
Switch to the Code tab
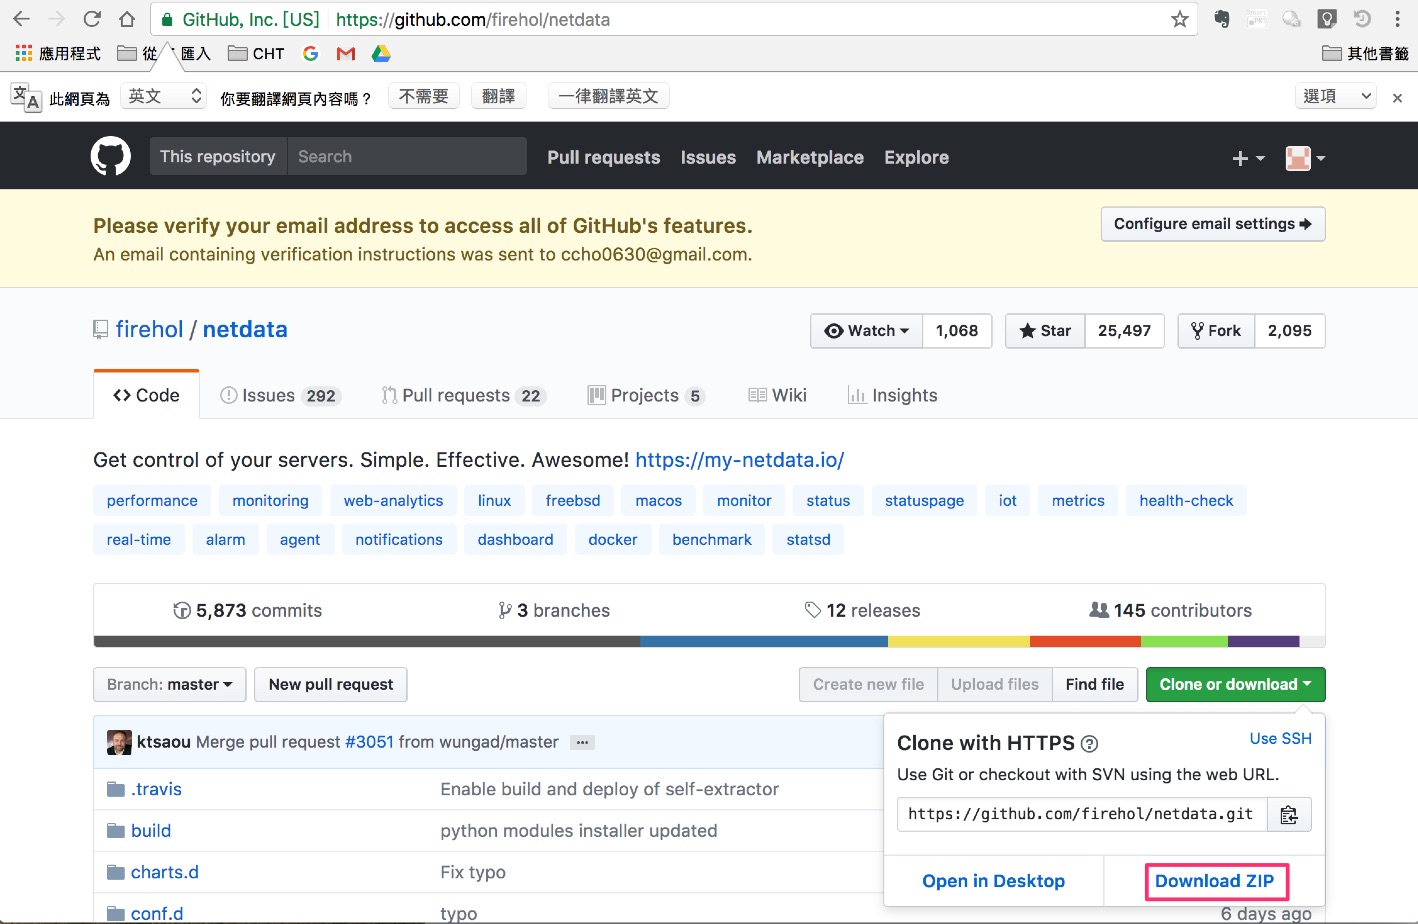click(x=146, y=395)
